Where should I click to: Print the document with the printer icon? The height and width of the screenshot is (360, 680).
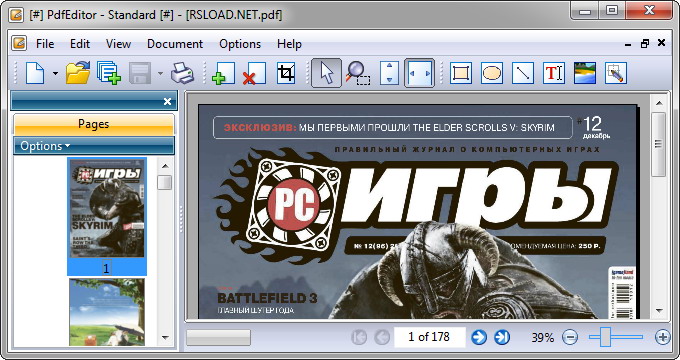[182, 73]
